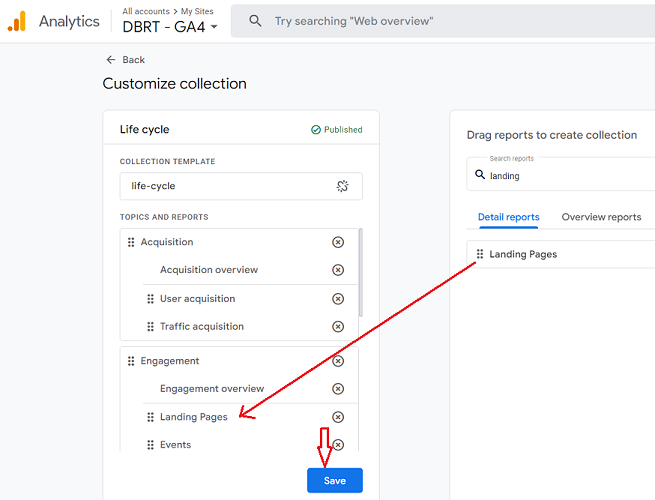Screen dimensions: 655x500
Task: Click drag handle beside Engagement topic
Action: (x=131, y=361)
